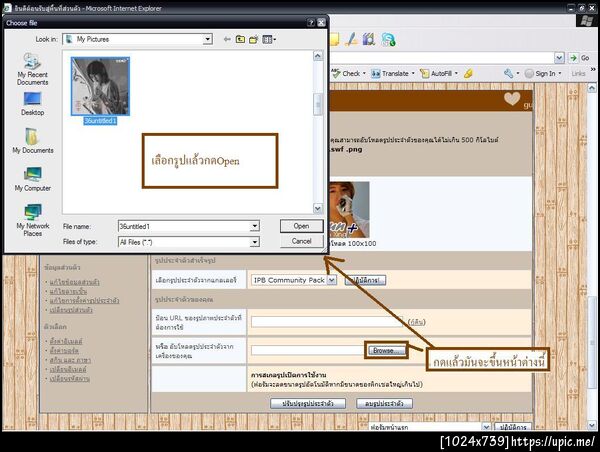Click the Browse... button
The width and height of the screenshot is (600, 452).
click(x=386, y=350)
